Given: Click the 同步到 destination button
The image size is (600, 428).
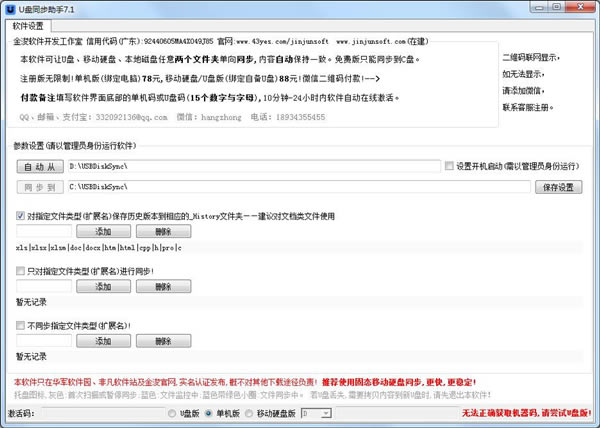Looking at the screenshot, I should click(39, 186).
